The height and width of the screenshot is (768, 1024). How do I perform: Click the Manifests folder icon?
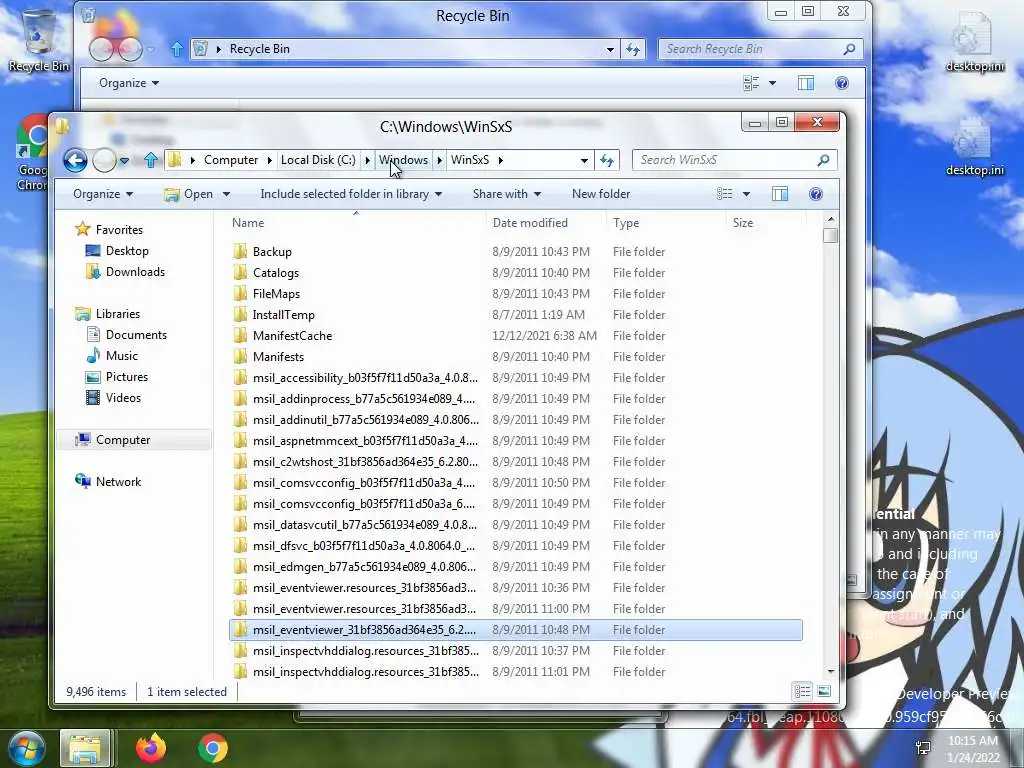[240, 357]
